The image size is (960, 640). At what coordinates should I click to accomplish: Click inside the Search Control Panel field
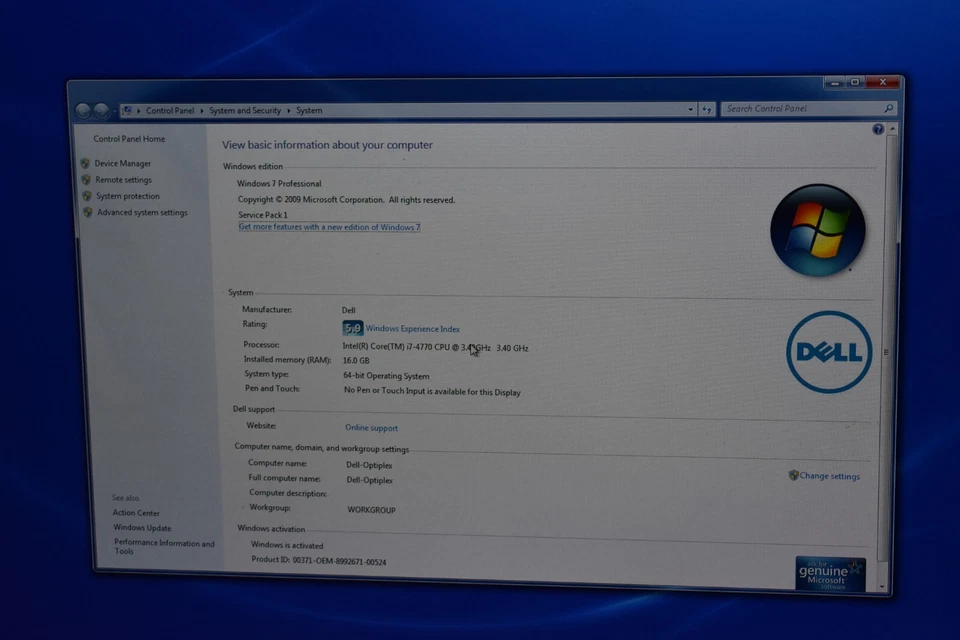click(800, 109)
